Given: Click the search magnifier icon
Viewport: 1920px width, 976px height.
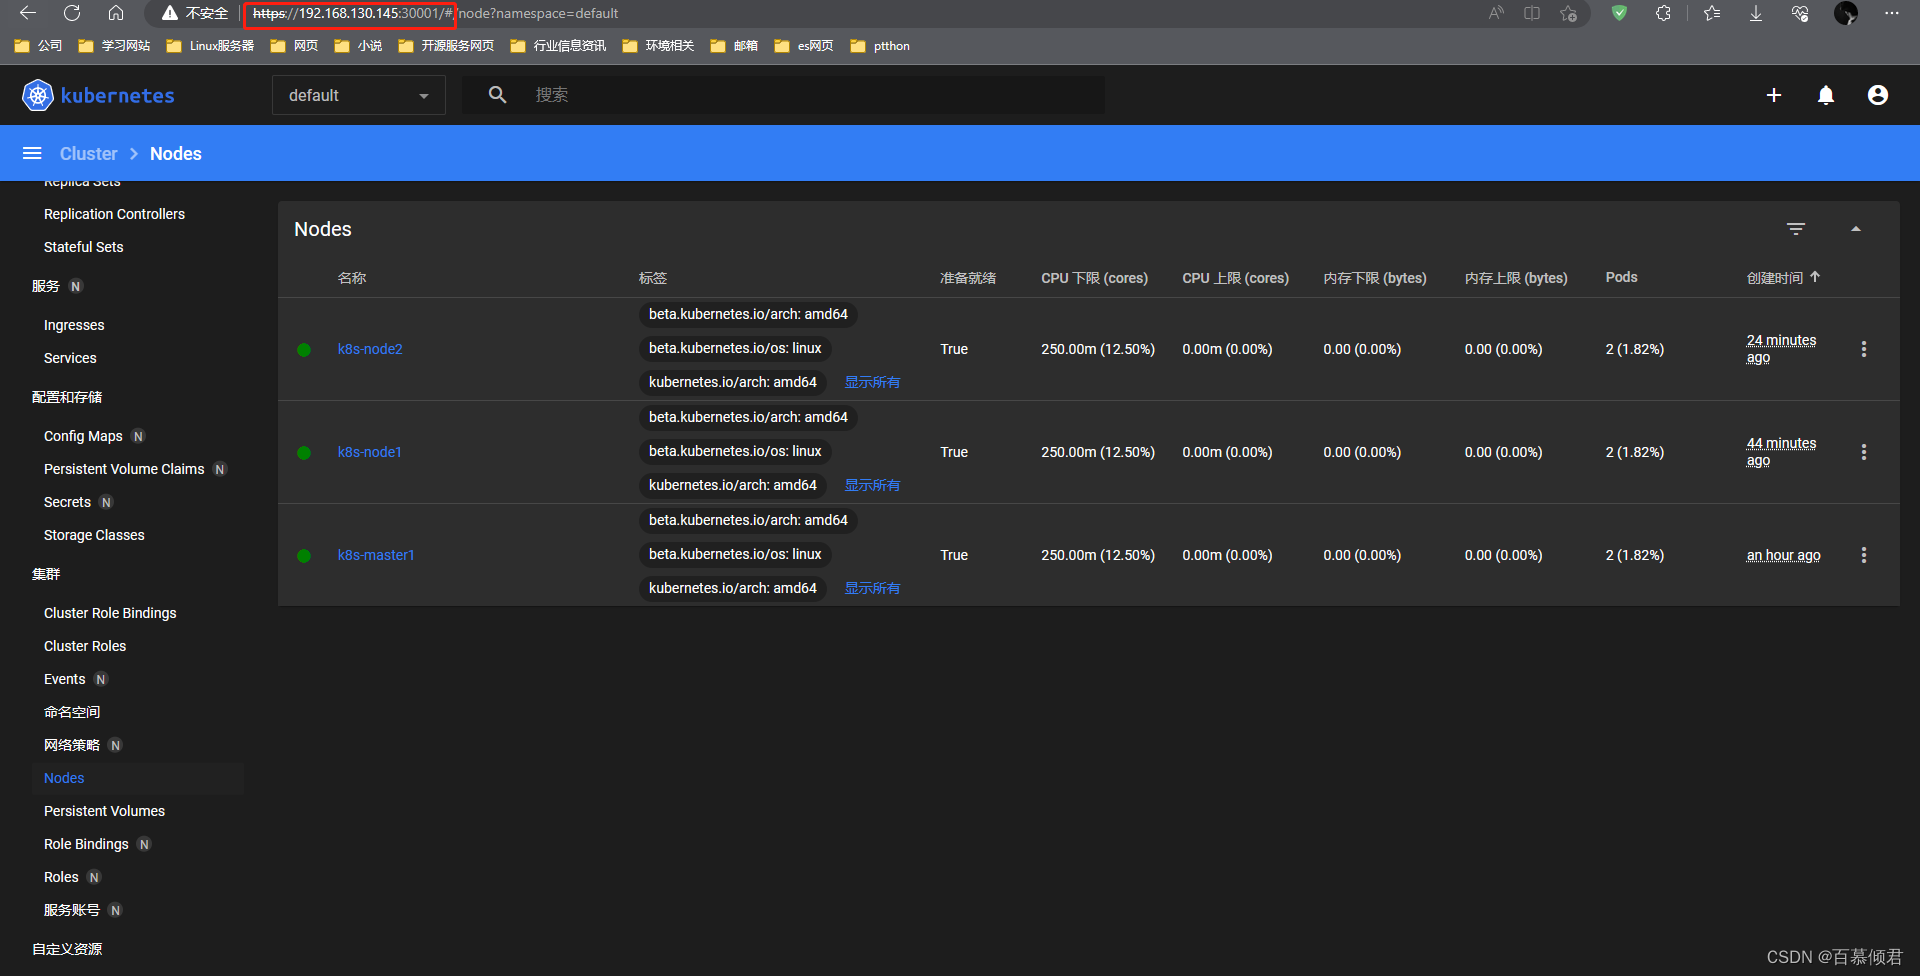Looking at the screenshot, I should (x=497, y=95).
